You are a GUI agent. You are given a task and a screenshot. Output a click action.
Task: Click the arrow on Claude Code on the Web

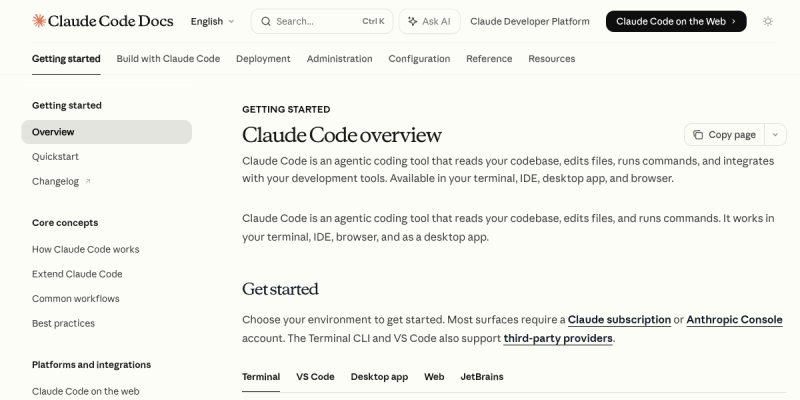click(734, 21)
